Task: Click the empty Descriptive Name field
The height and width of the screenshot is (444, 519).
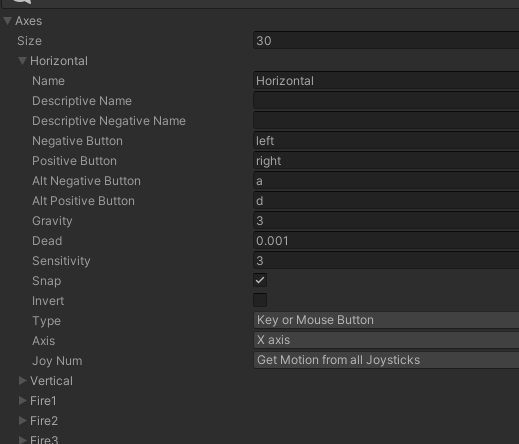Action: coord(386,101)
